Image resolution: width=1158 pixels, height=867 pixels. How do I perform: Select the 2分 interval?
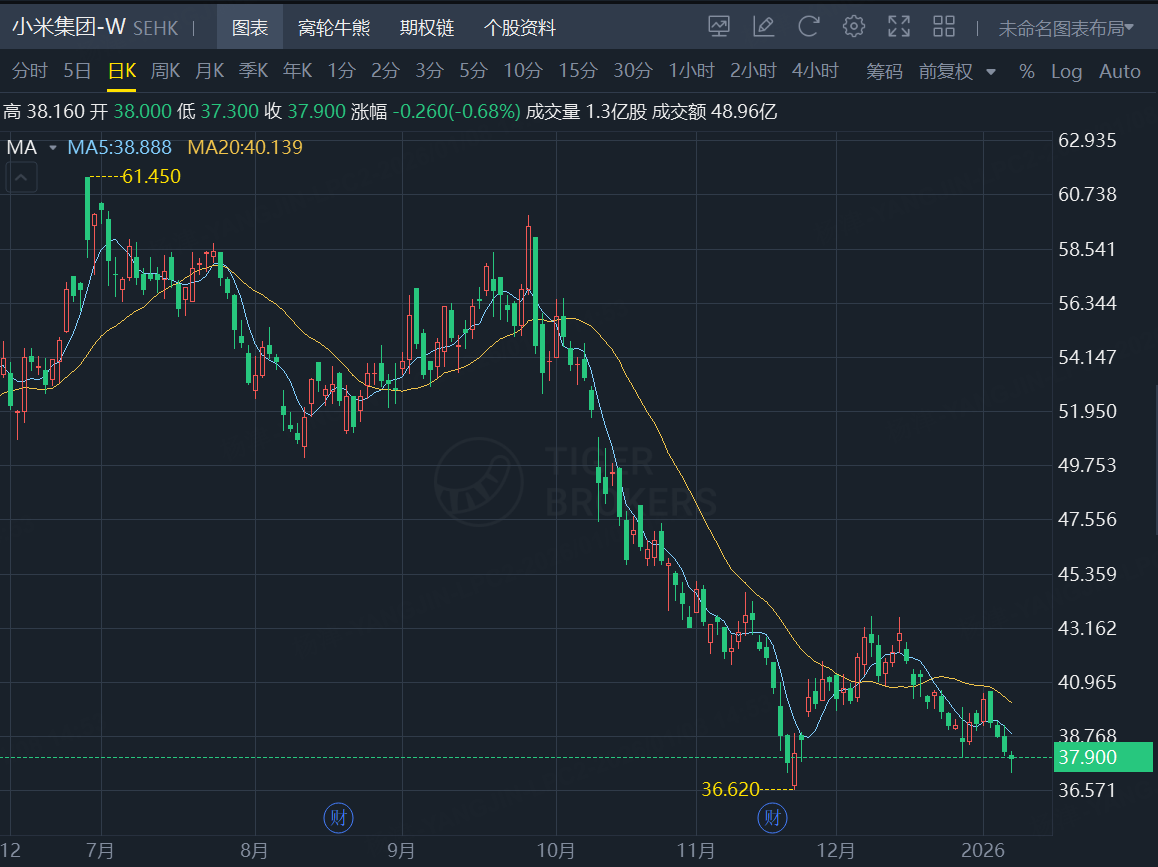point(385,71)
